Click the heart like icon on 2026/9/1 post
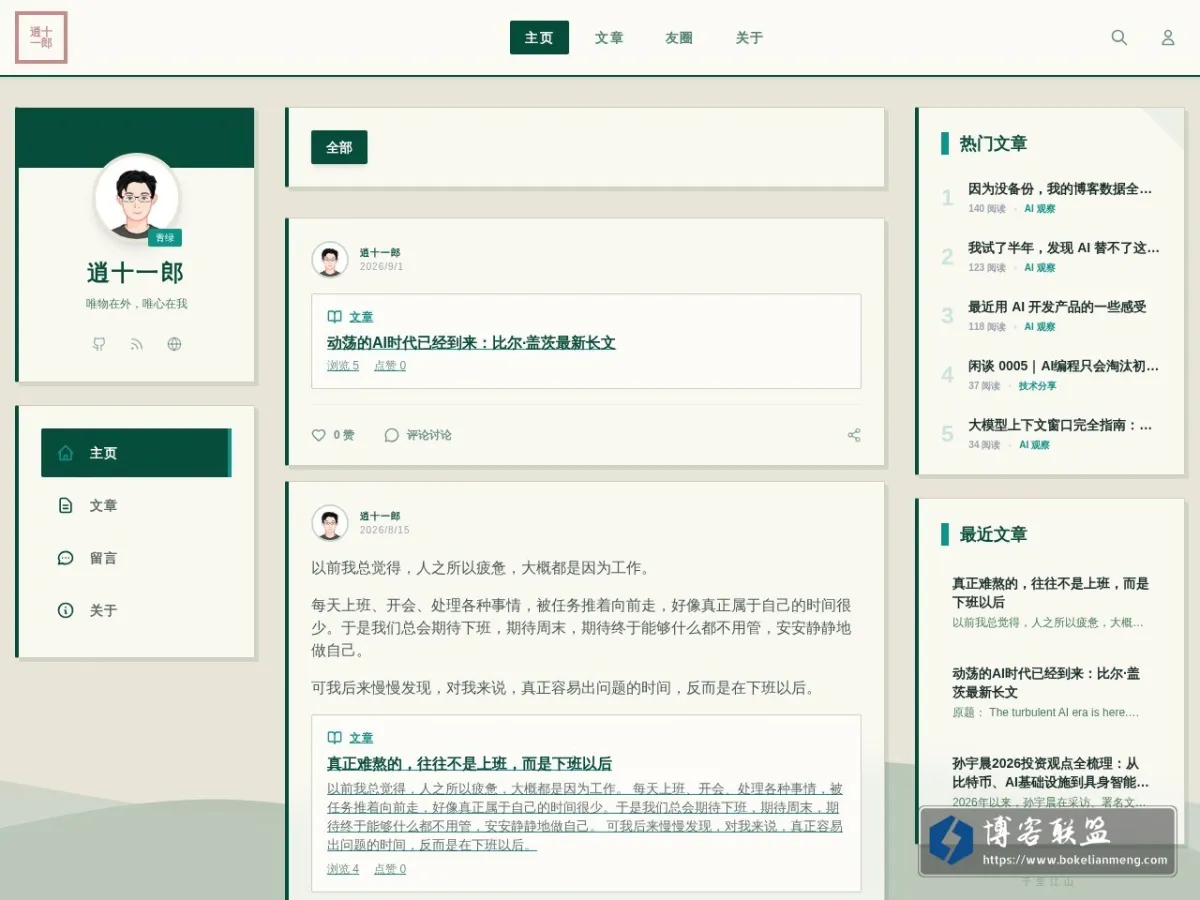Viewport: 1200px width, 900px height. (319, 435)
